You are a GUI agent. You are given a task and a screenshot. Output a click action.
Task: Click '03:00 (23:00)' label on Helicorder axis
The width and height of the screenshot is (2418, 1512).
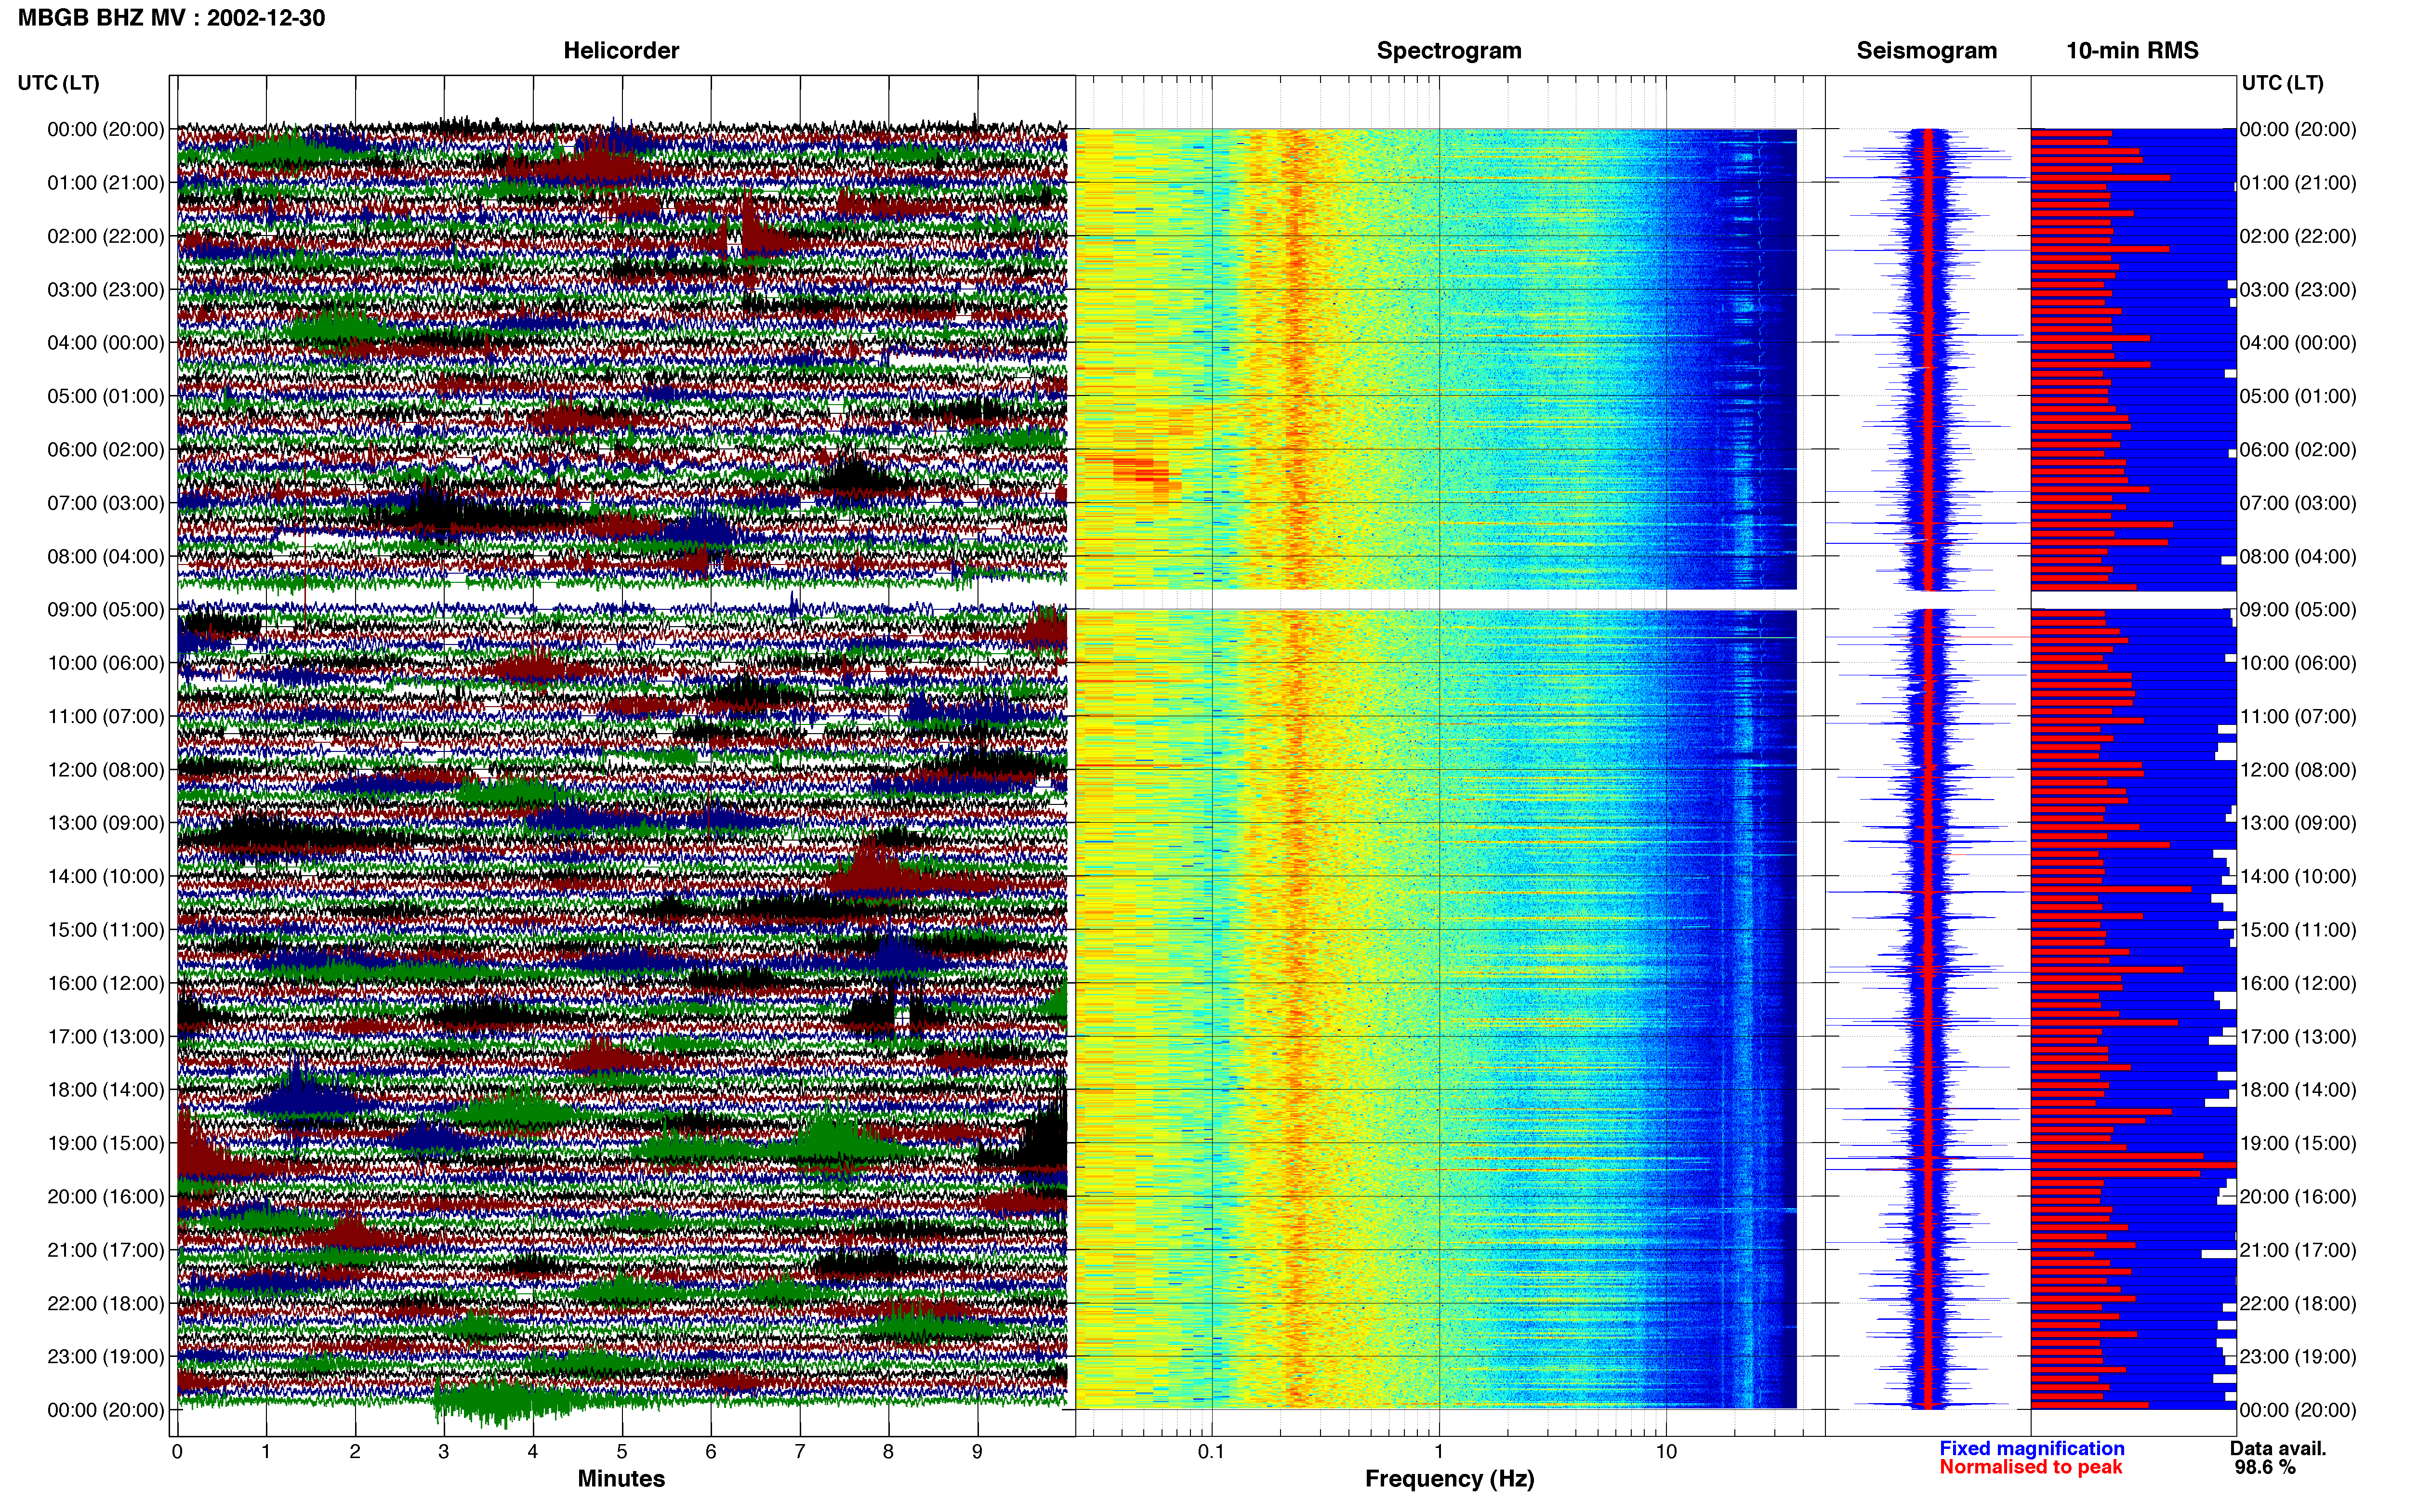tap(106, 290)
